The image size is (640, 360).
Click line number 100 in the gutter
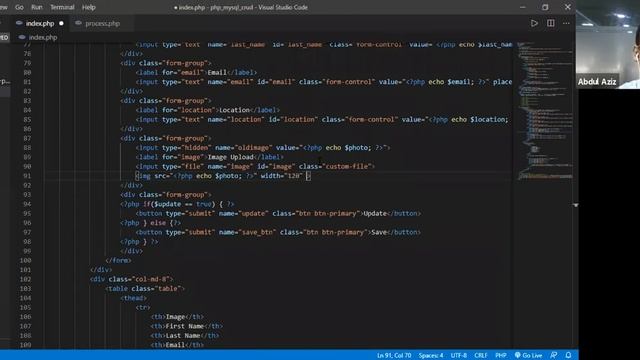pos(25,260)
